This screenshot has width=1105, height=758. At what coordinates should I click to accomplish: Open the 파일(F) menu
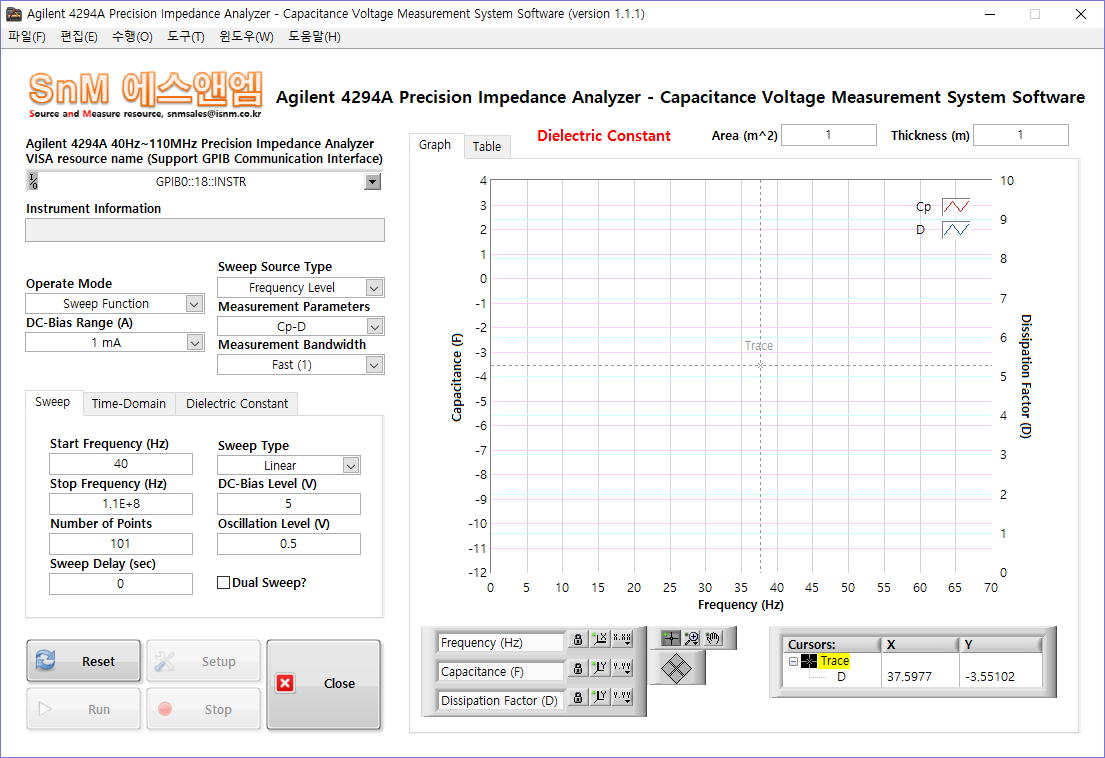[x=27, y=37]
